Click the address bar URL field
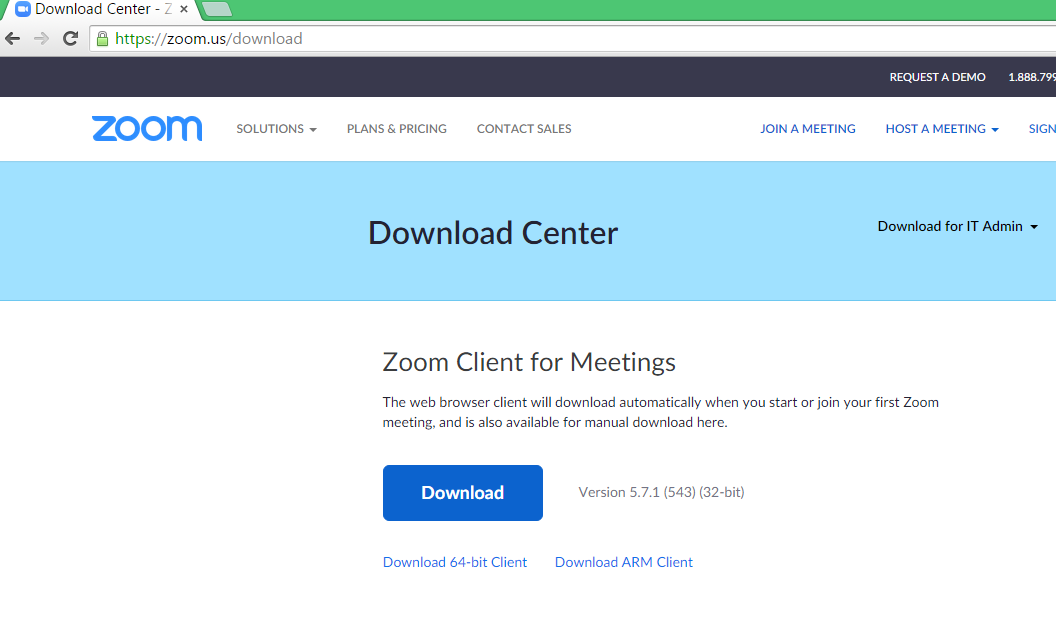1056x634 pixels. point(572,38)
